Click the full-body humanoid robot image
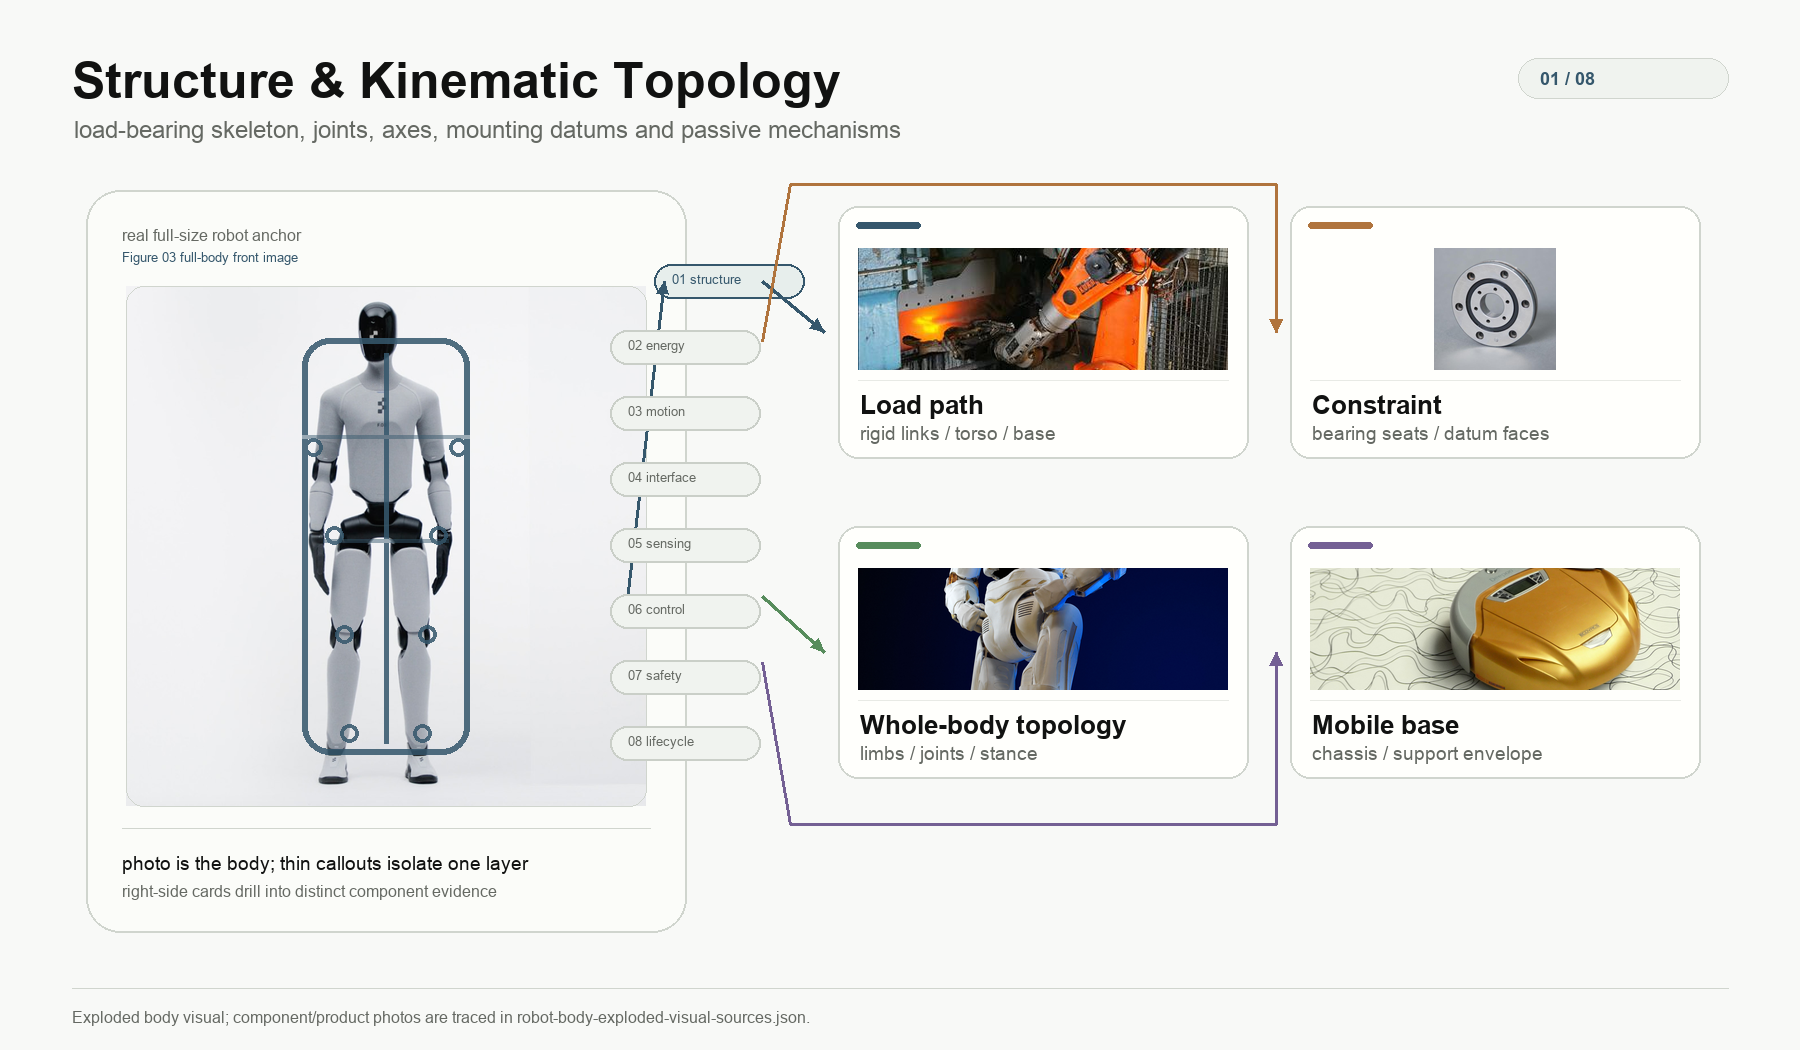This screenshot has width=1800, height=1050. 386,546
